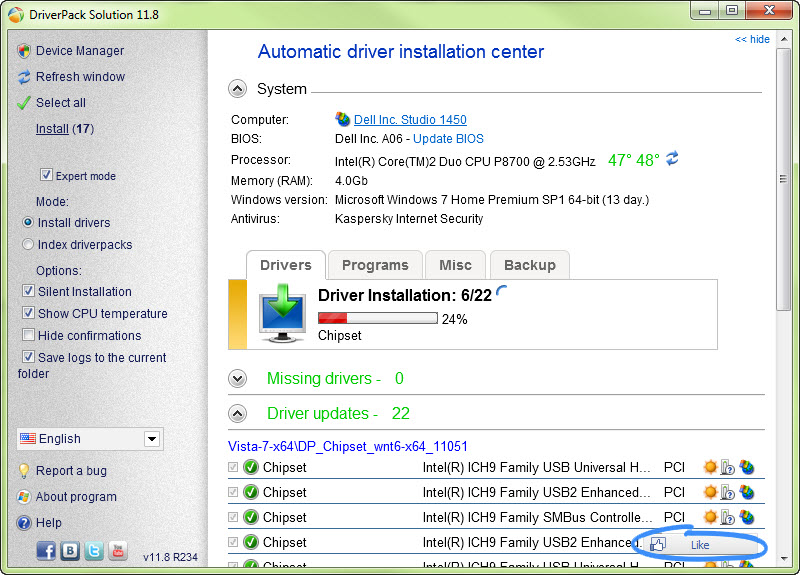800x575 pixels.
Task: Click globe icon on ICH9 USB Universal H... row
Action: pos(747,467)
